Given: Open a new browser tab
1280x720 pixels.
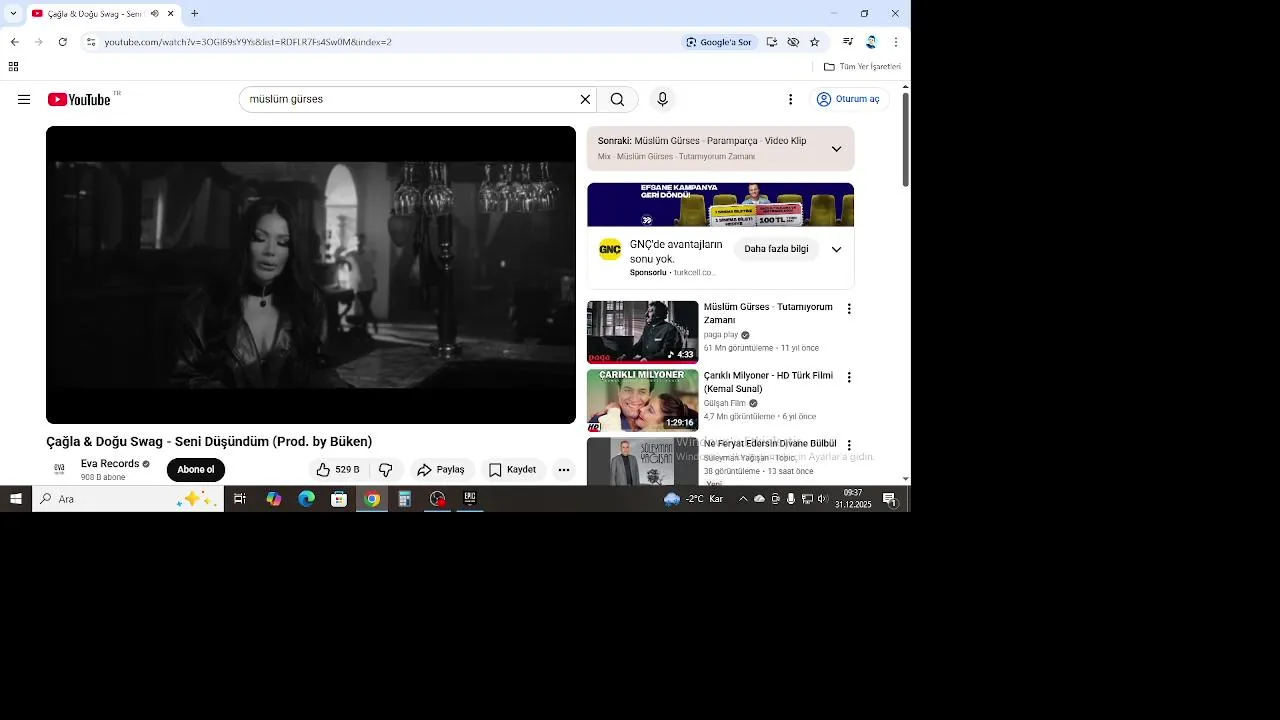Looking at the screenshot, I should [194, 14].
